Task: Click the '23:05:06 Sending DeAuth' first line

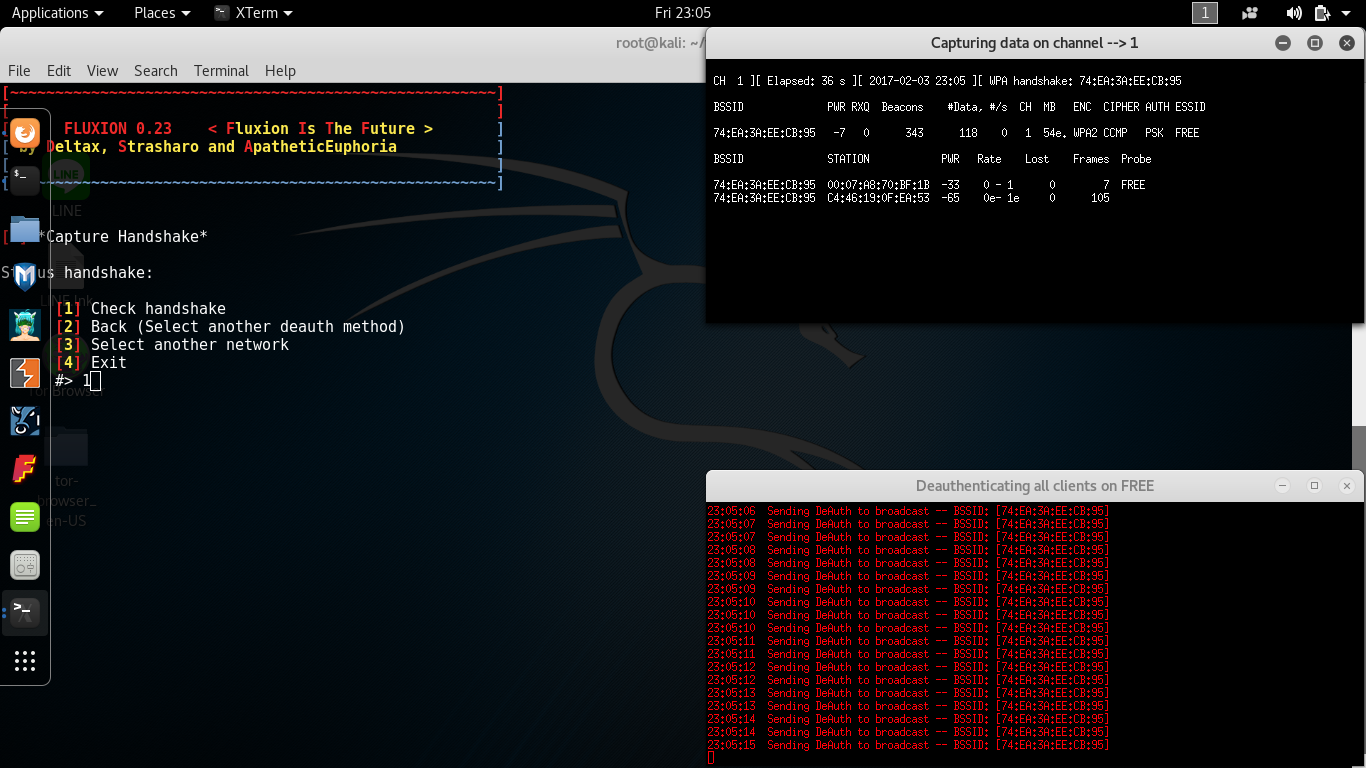Action: [x=908, y=511]
